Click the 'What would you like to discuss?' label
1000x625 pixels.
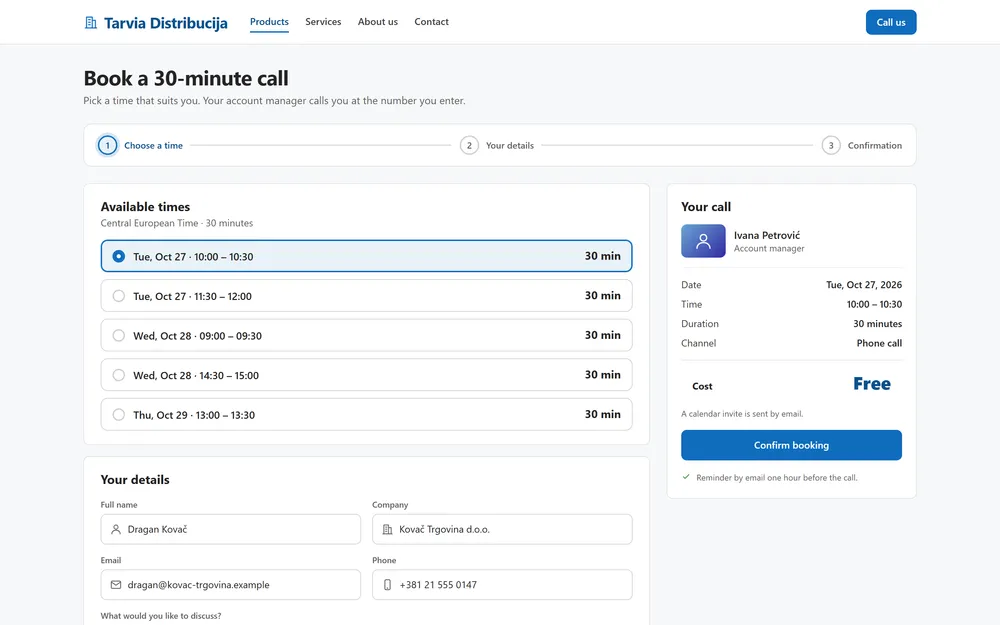click(x=161, y=616)
